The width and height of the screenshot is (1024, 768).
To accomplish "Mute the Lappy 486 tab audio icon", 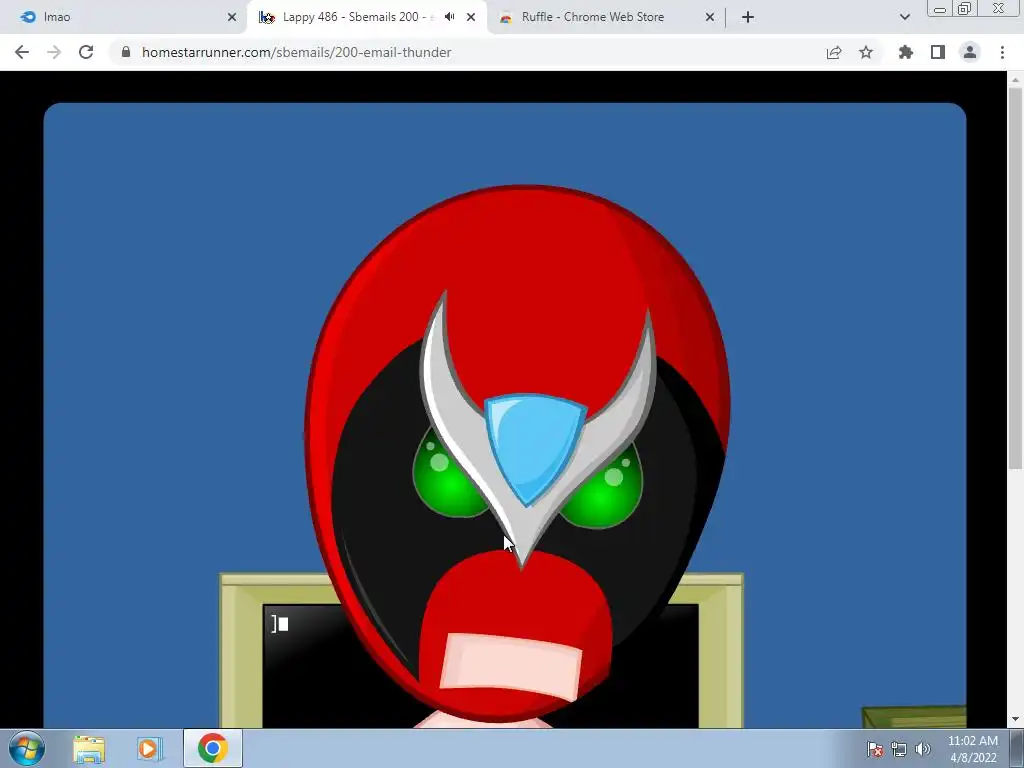I will (449, 17).
